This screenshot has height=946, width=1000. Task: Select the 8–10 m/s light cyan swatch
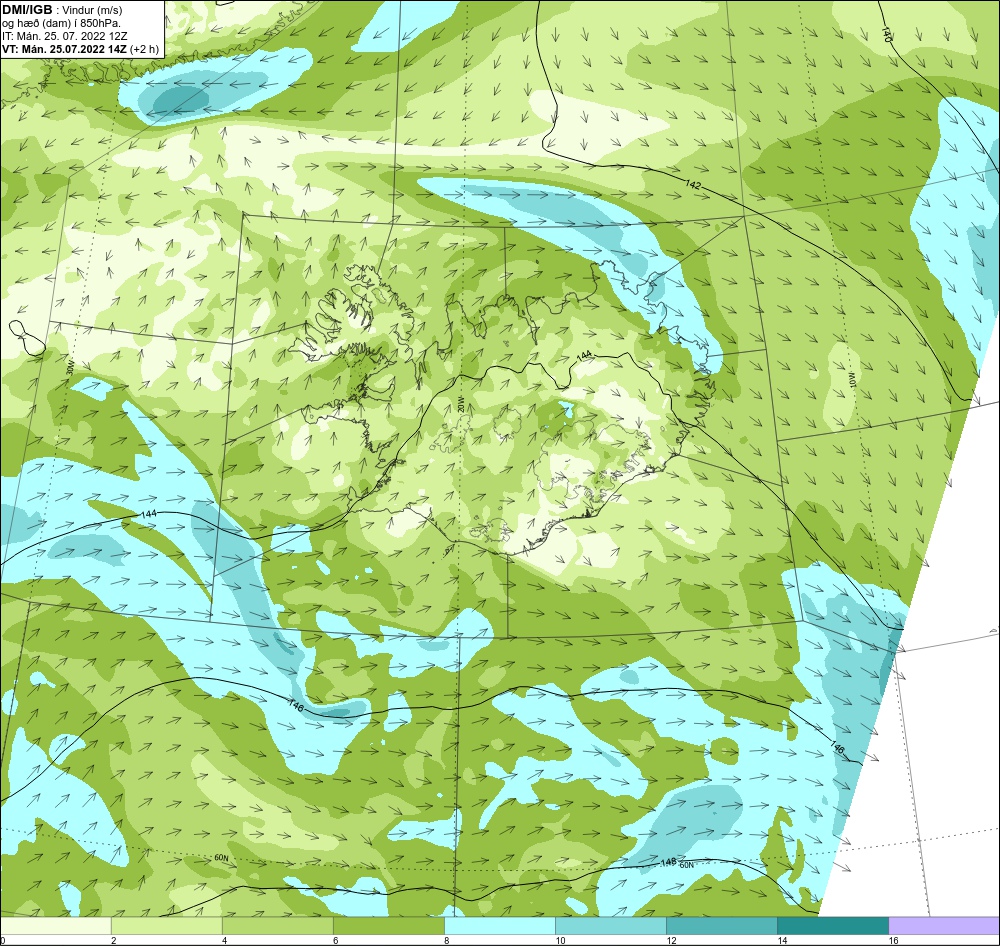coord(500,925)
